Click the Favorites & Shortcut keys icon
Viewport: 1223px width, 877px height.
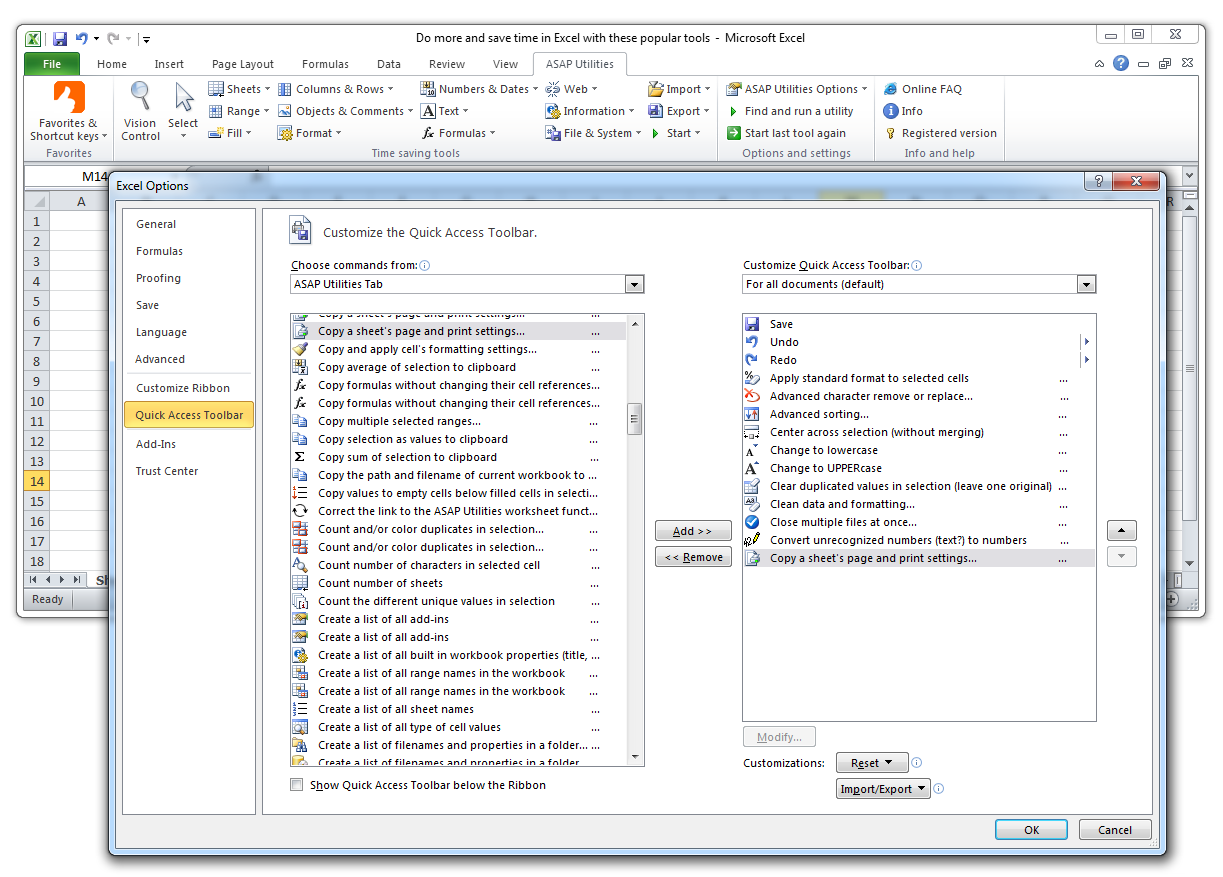click(69, 98)
